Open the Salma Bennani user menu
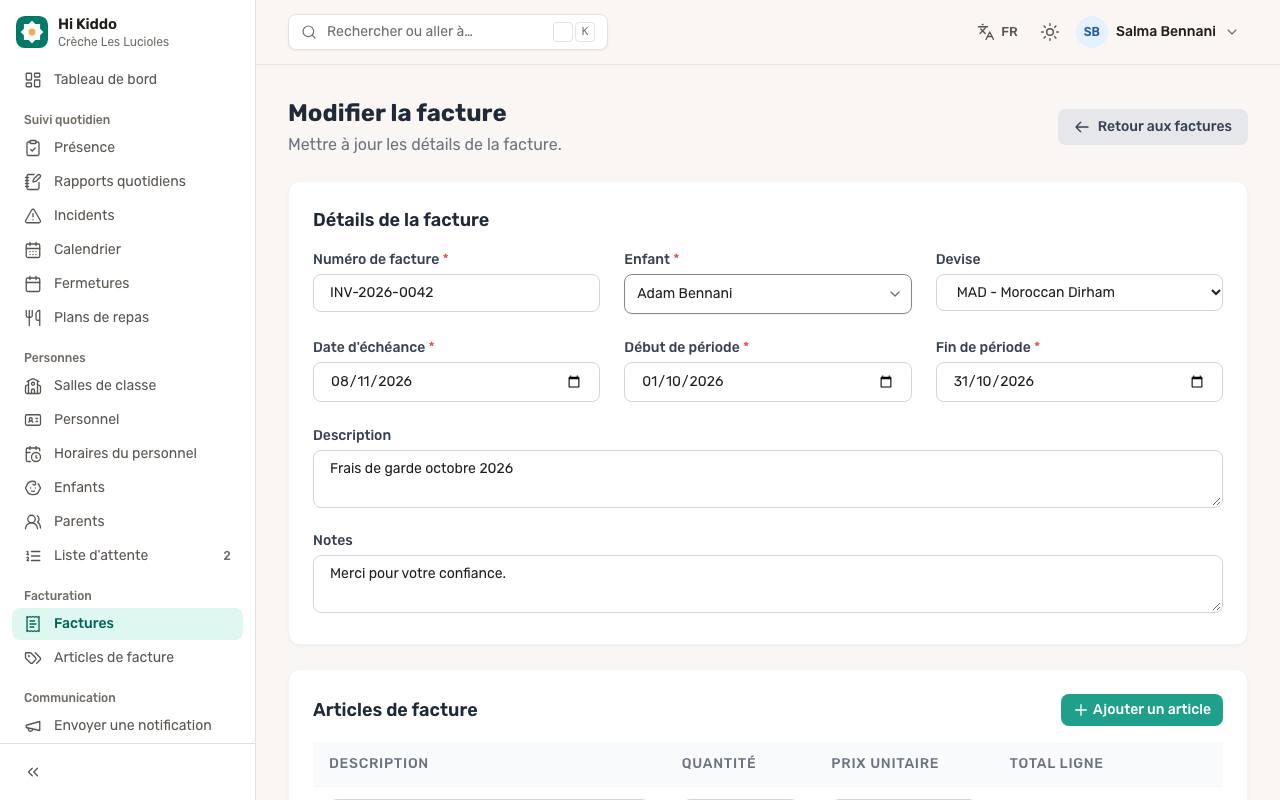This screenshot has width=1280, height=800. [1158, 32]
